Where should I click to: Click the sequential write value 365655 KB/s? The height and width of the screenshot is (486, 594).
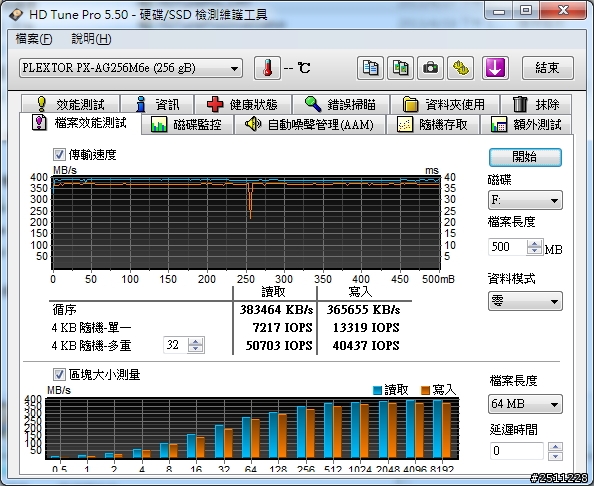point(363,310)
